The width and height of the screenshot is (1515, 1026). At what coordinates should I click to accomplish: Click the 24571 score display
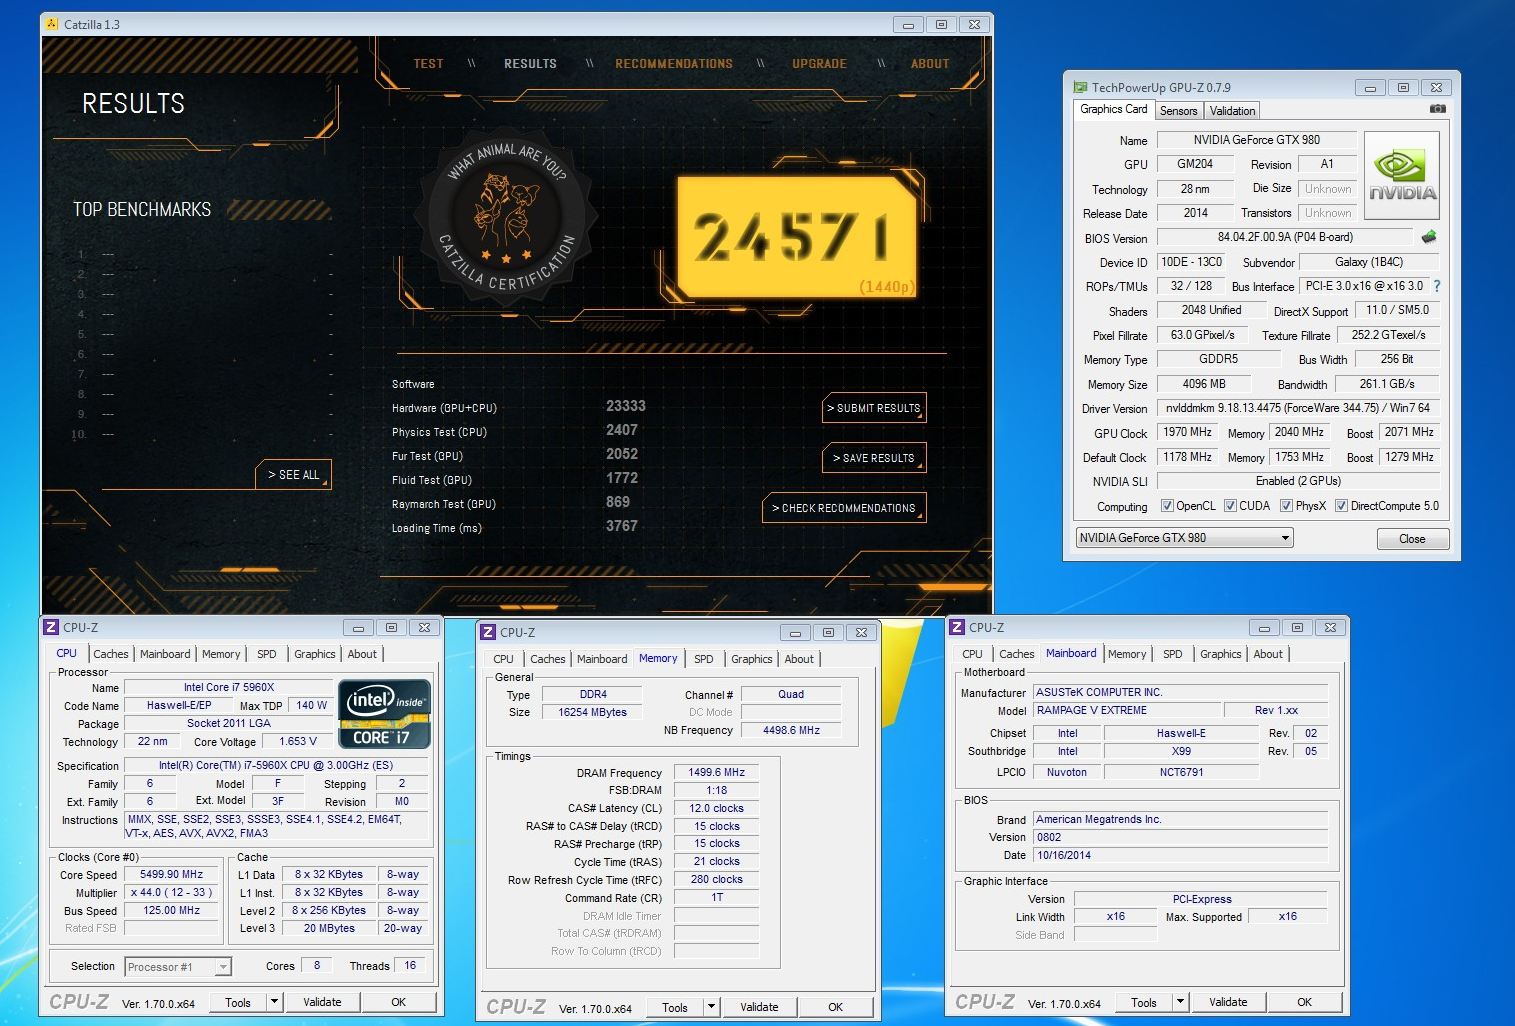(x=797, y=237)
